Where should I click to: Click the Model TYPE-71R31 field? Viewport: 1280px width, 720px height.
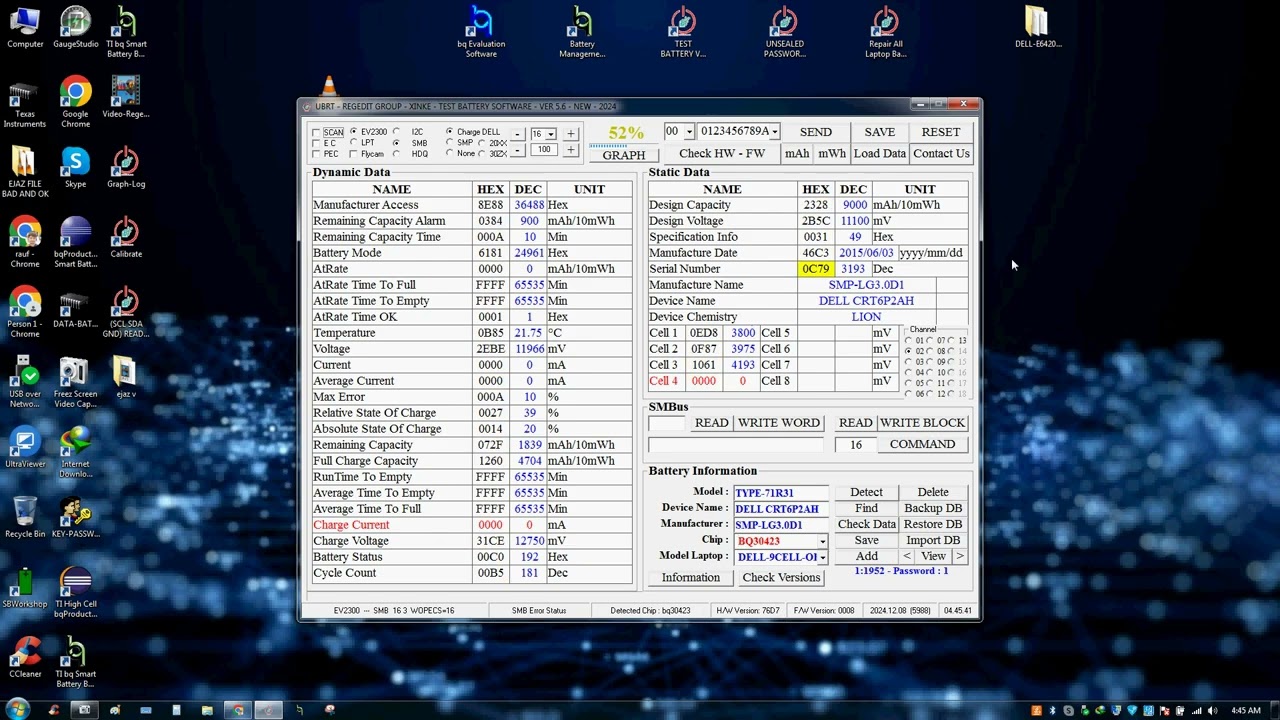coord(780,493)
